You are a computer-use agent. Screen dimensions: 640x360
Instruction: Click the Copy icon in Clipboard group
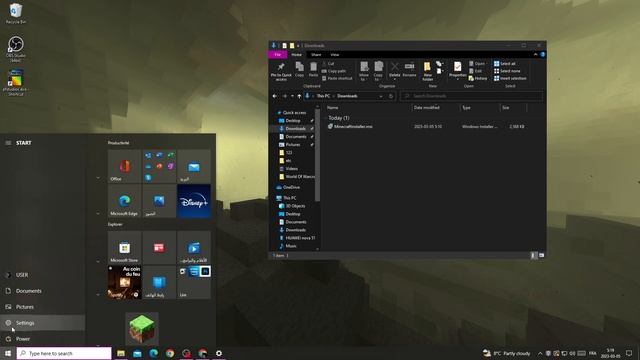tap(300, 69)
